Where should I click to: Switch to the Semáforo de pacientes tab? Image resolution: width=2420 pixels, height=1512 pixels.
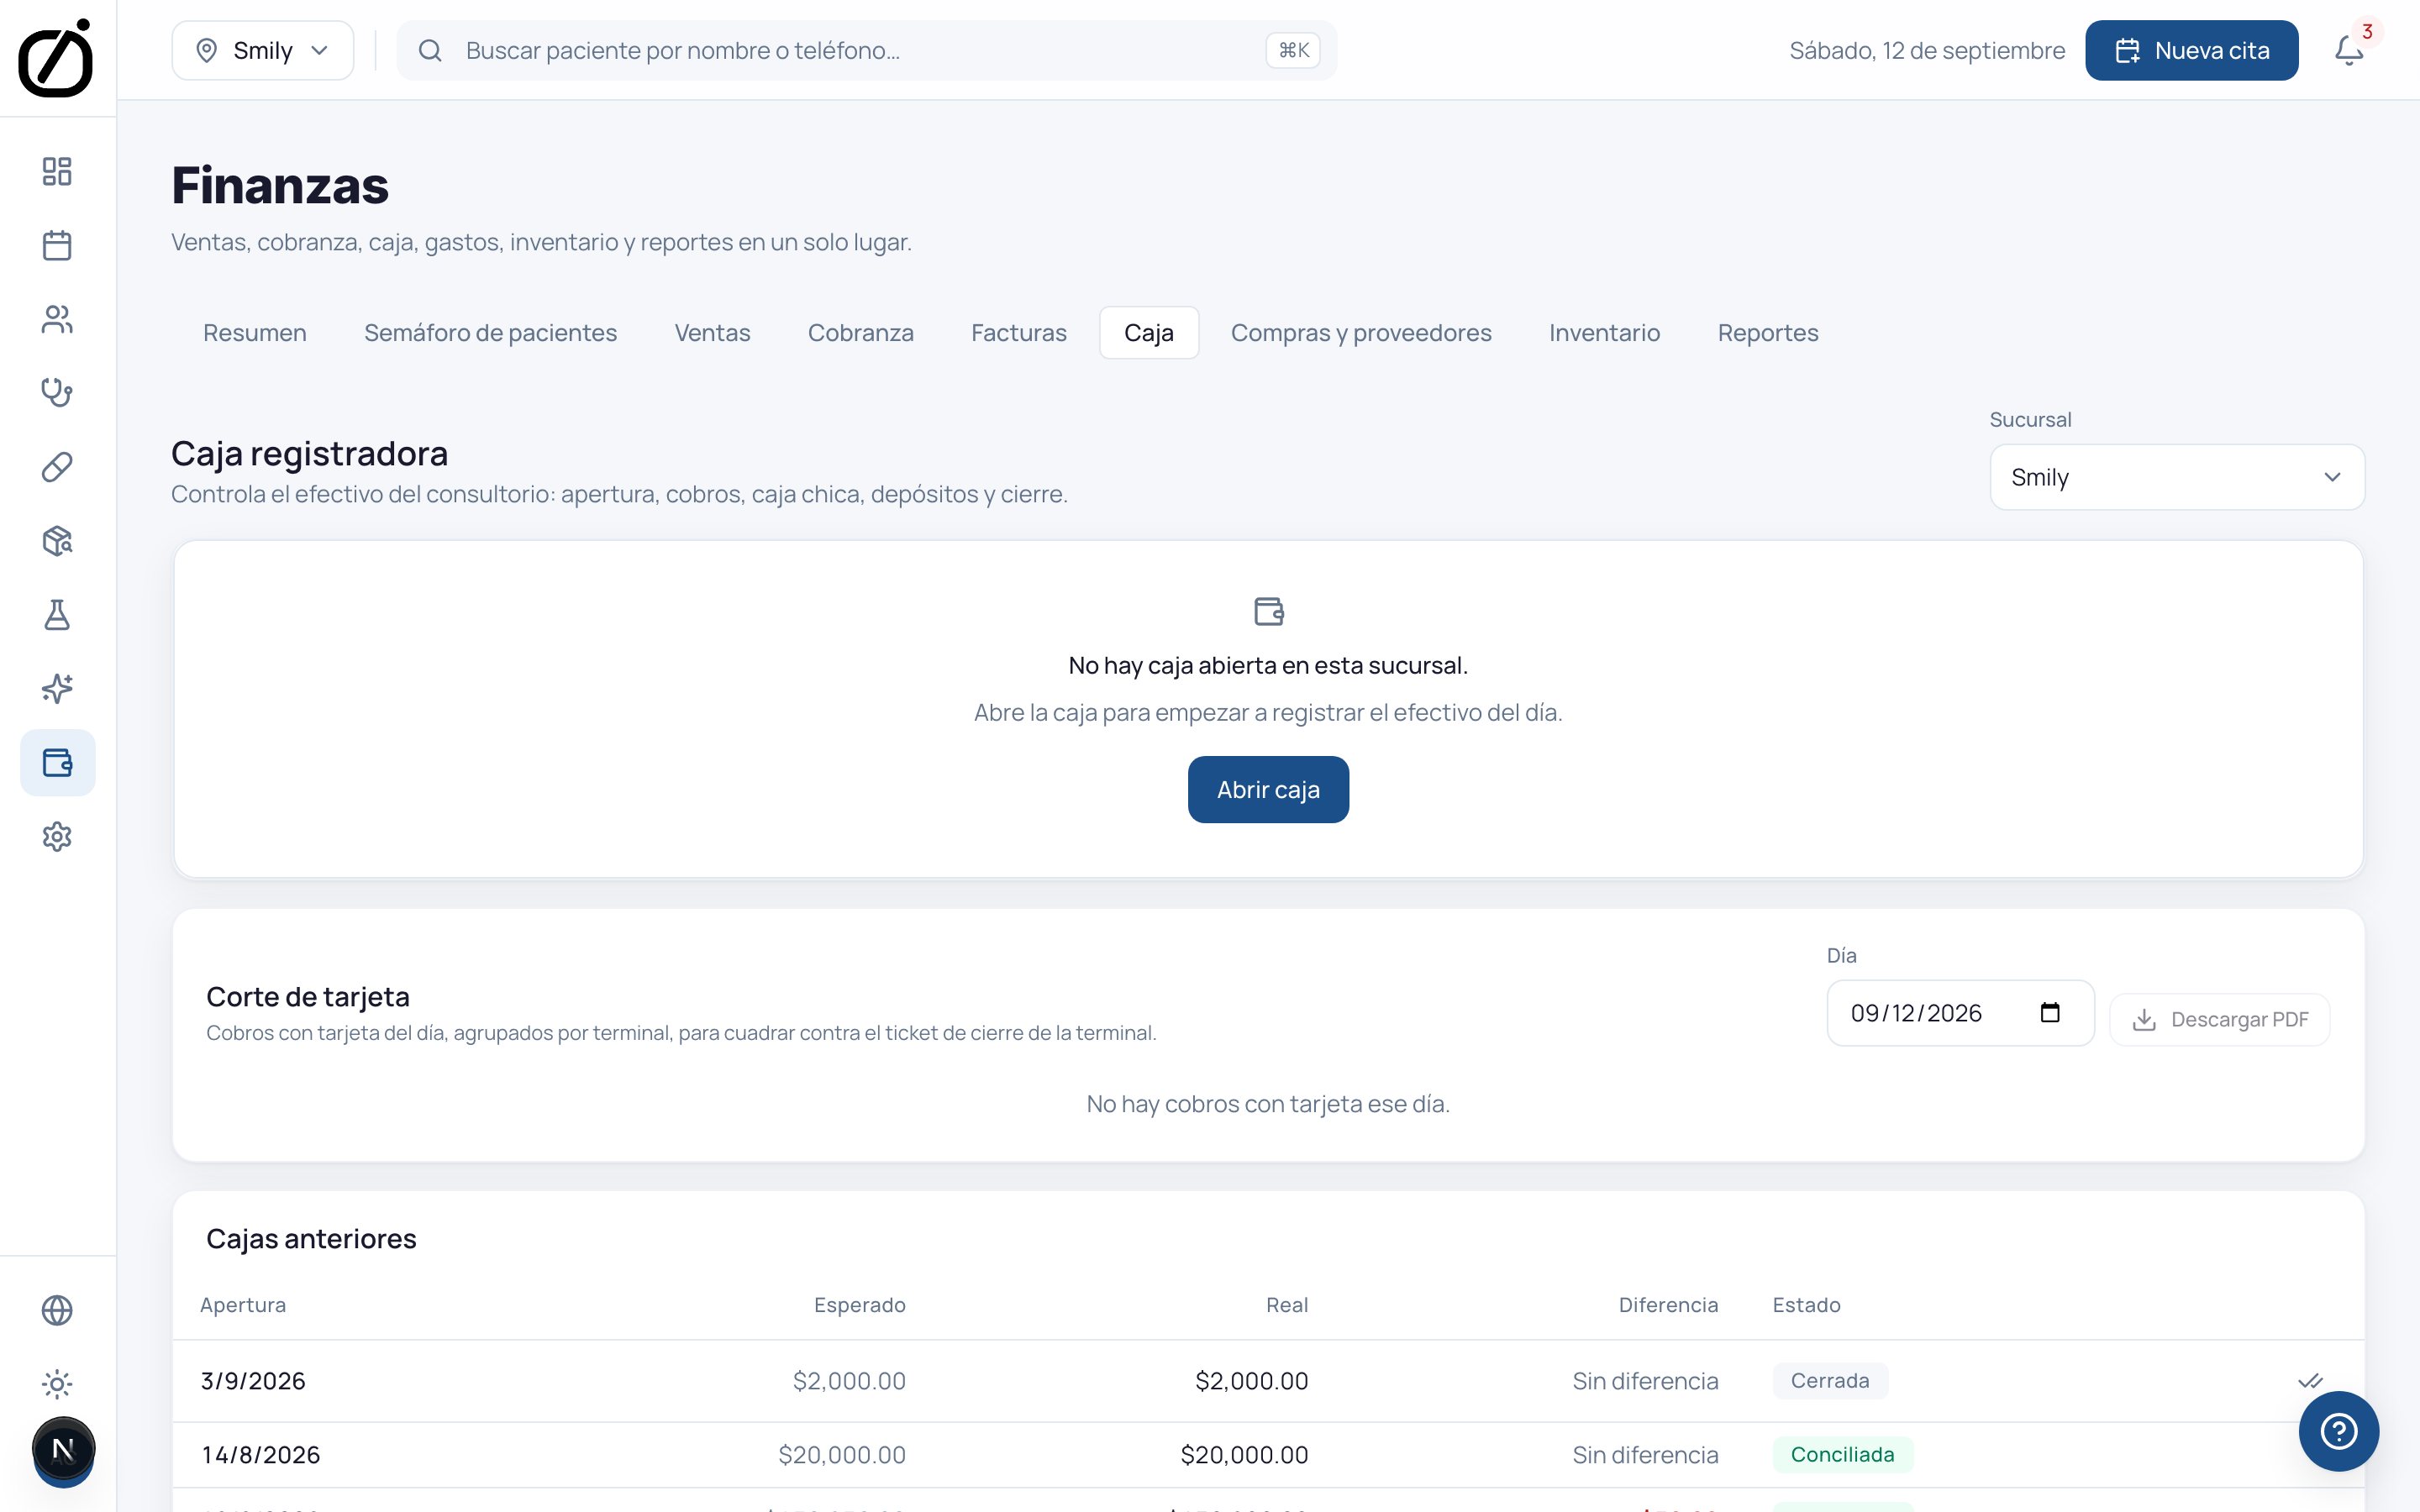(490, 333)
